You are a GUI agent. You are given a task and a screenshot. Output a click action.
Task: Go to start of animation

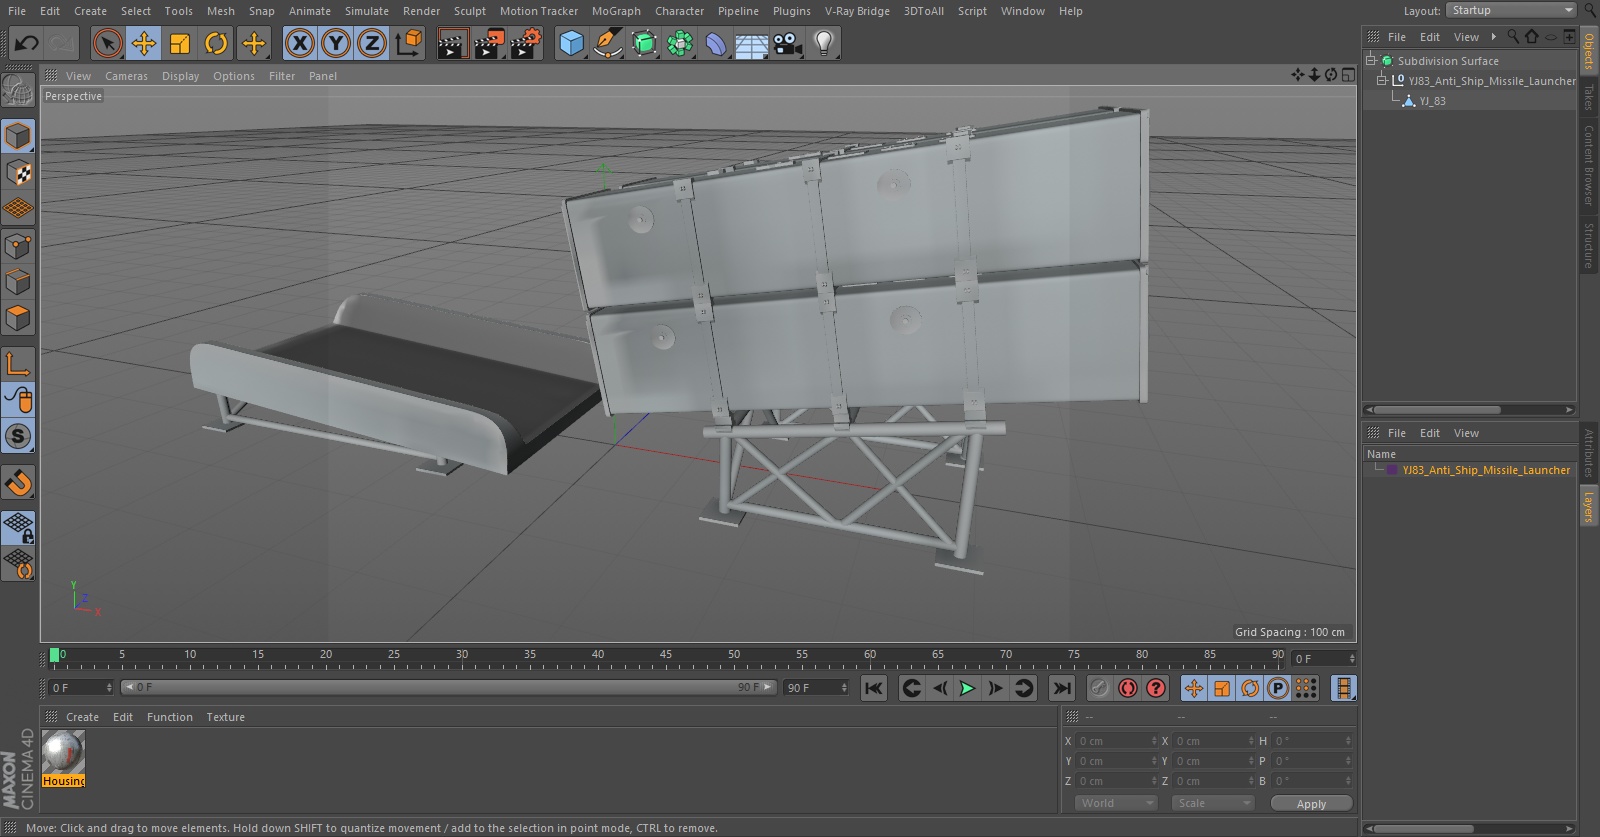[874, 688]
